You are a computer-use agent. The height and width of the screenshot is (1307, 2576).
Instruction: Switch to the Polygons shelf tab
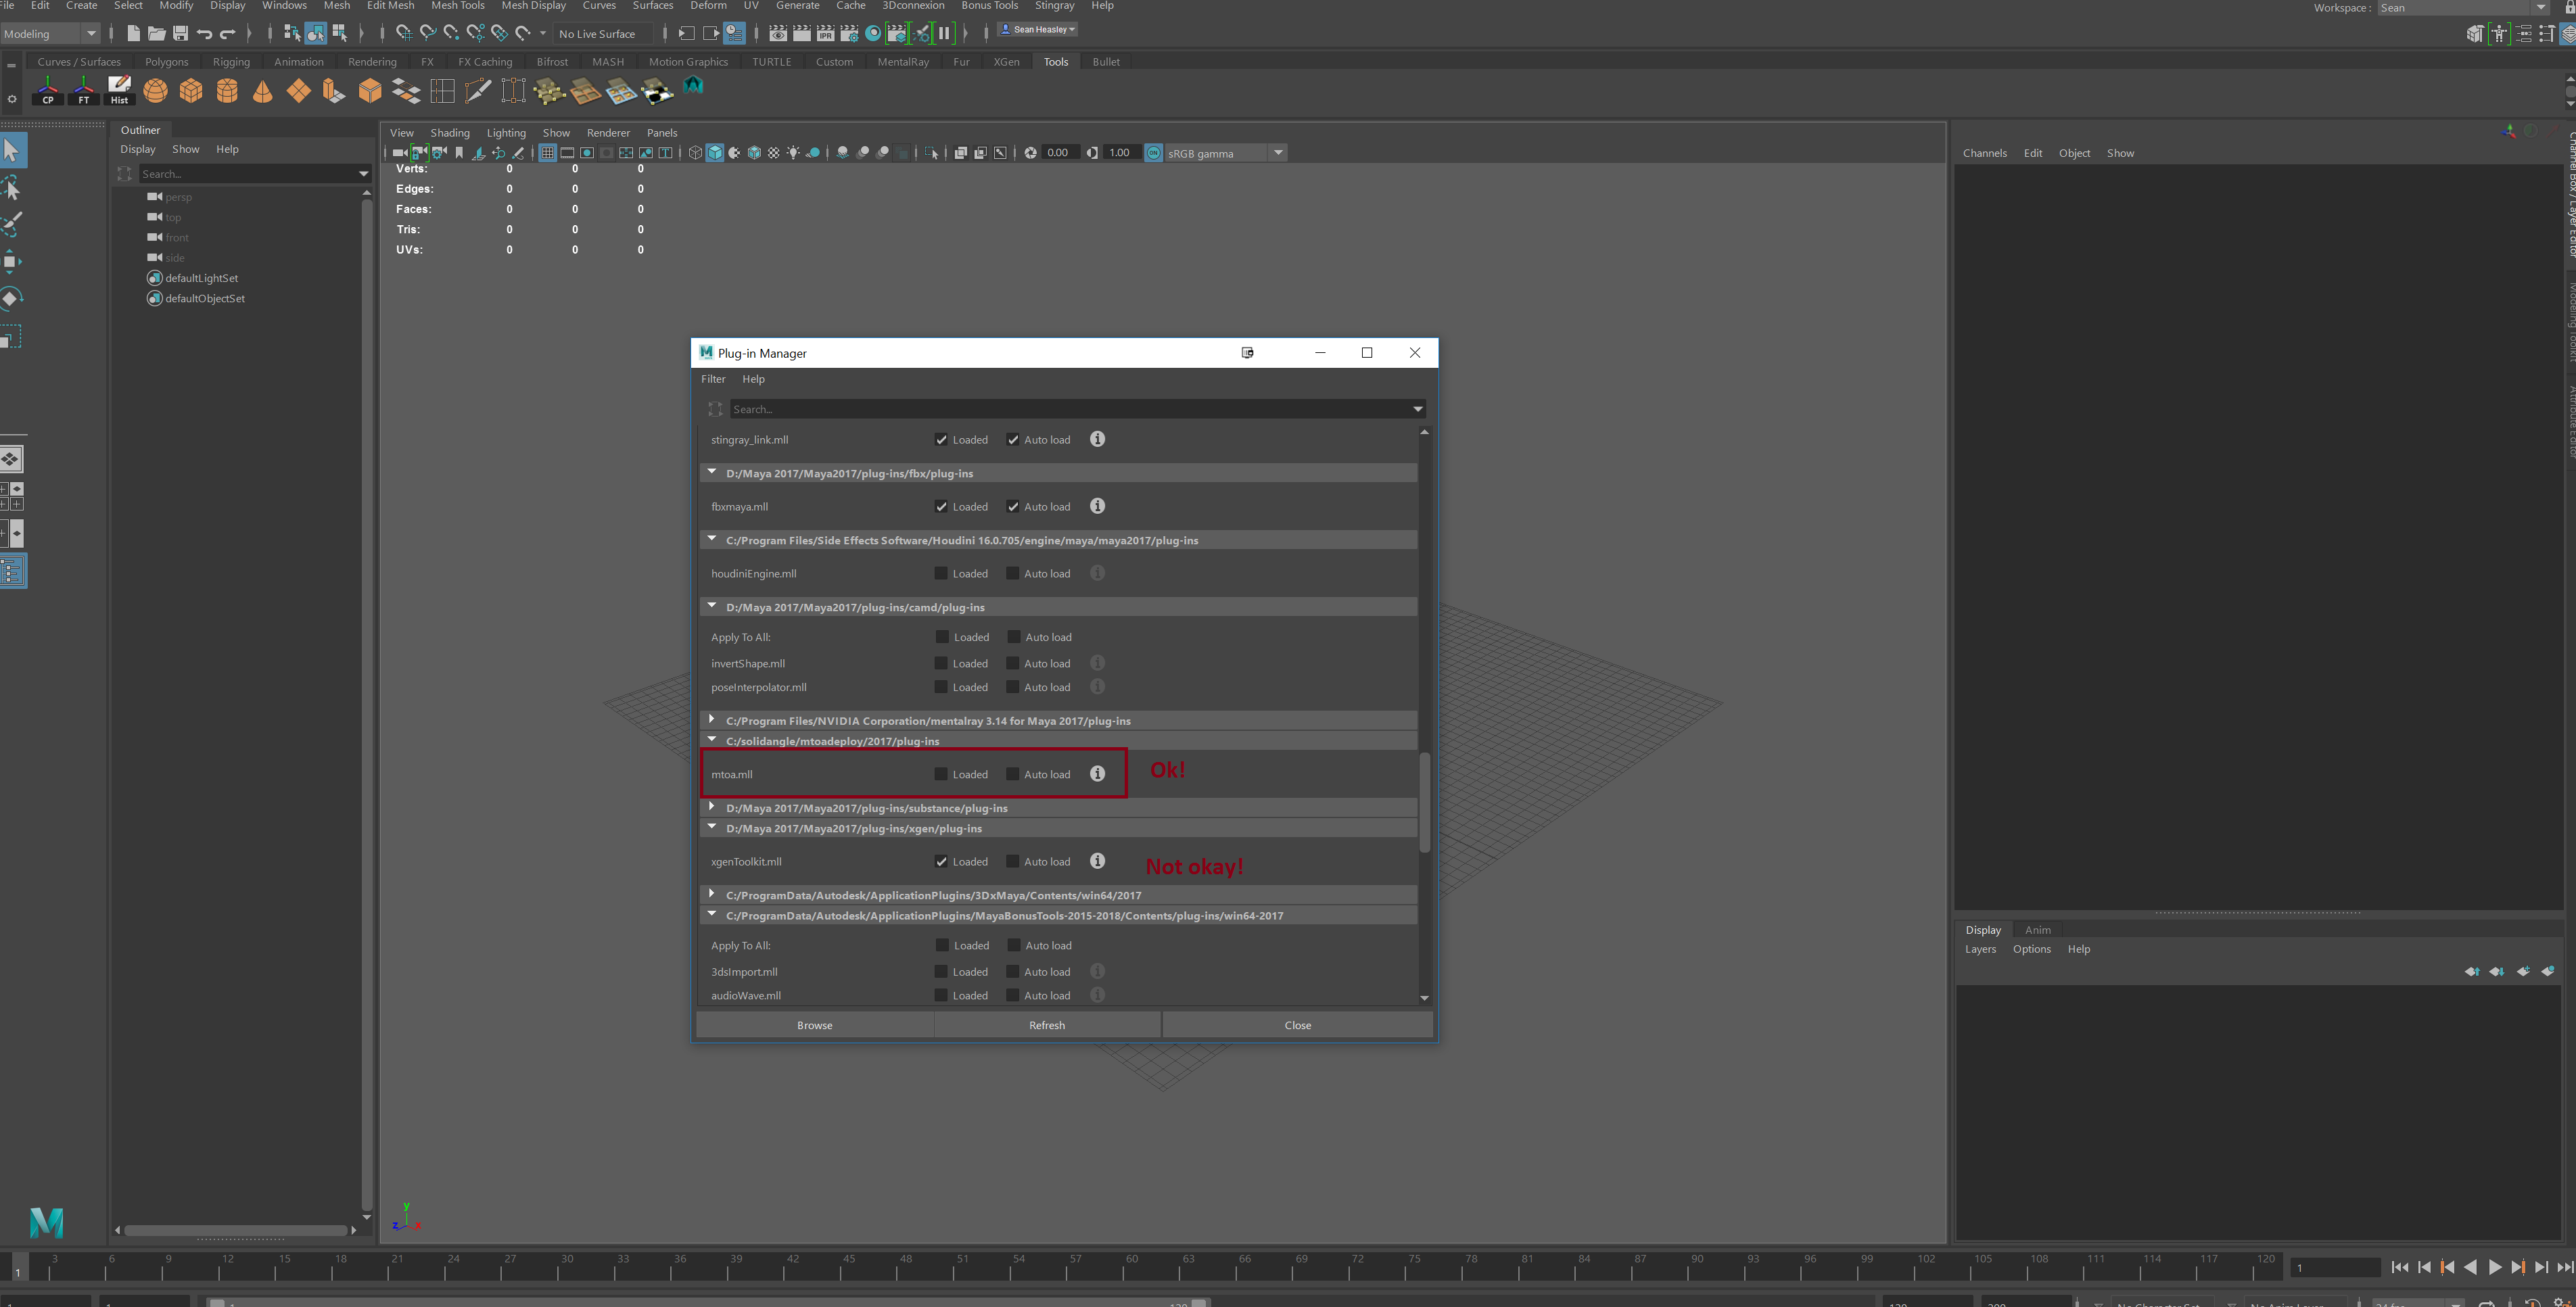click(x=166, y=61)
